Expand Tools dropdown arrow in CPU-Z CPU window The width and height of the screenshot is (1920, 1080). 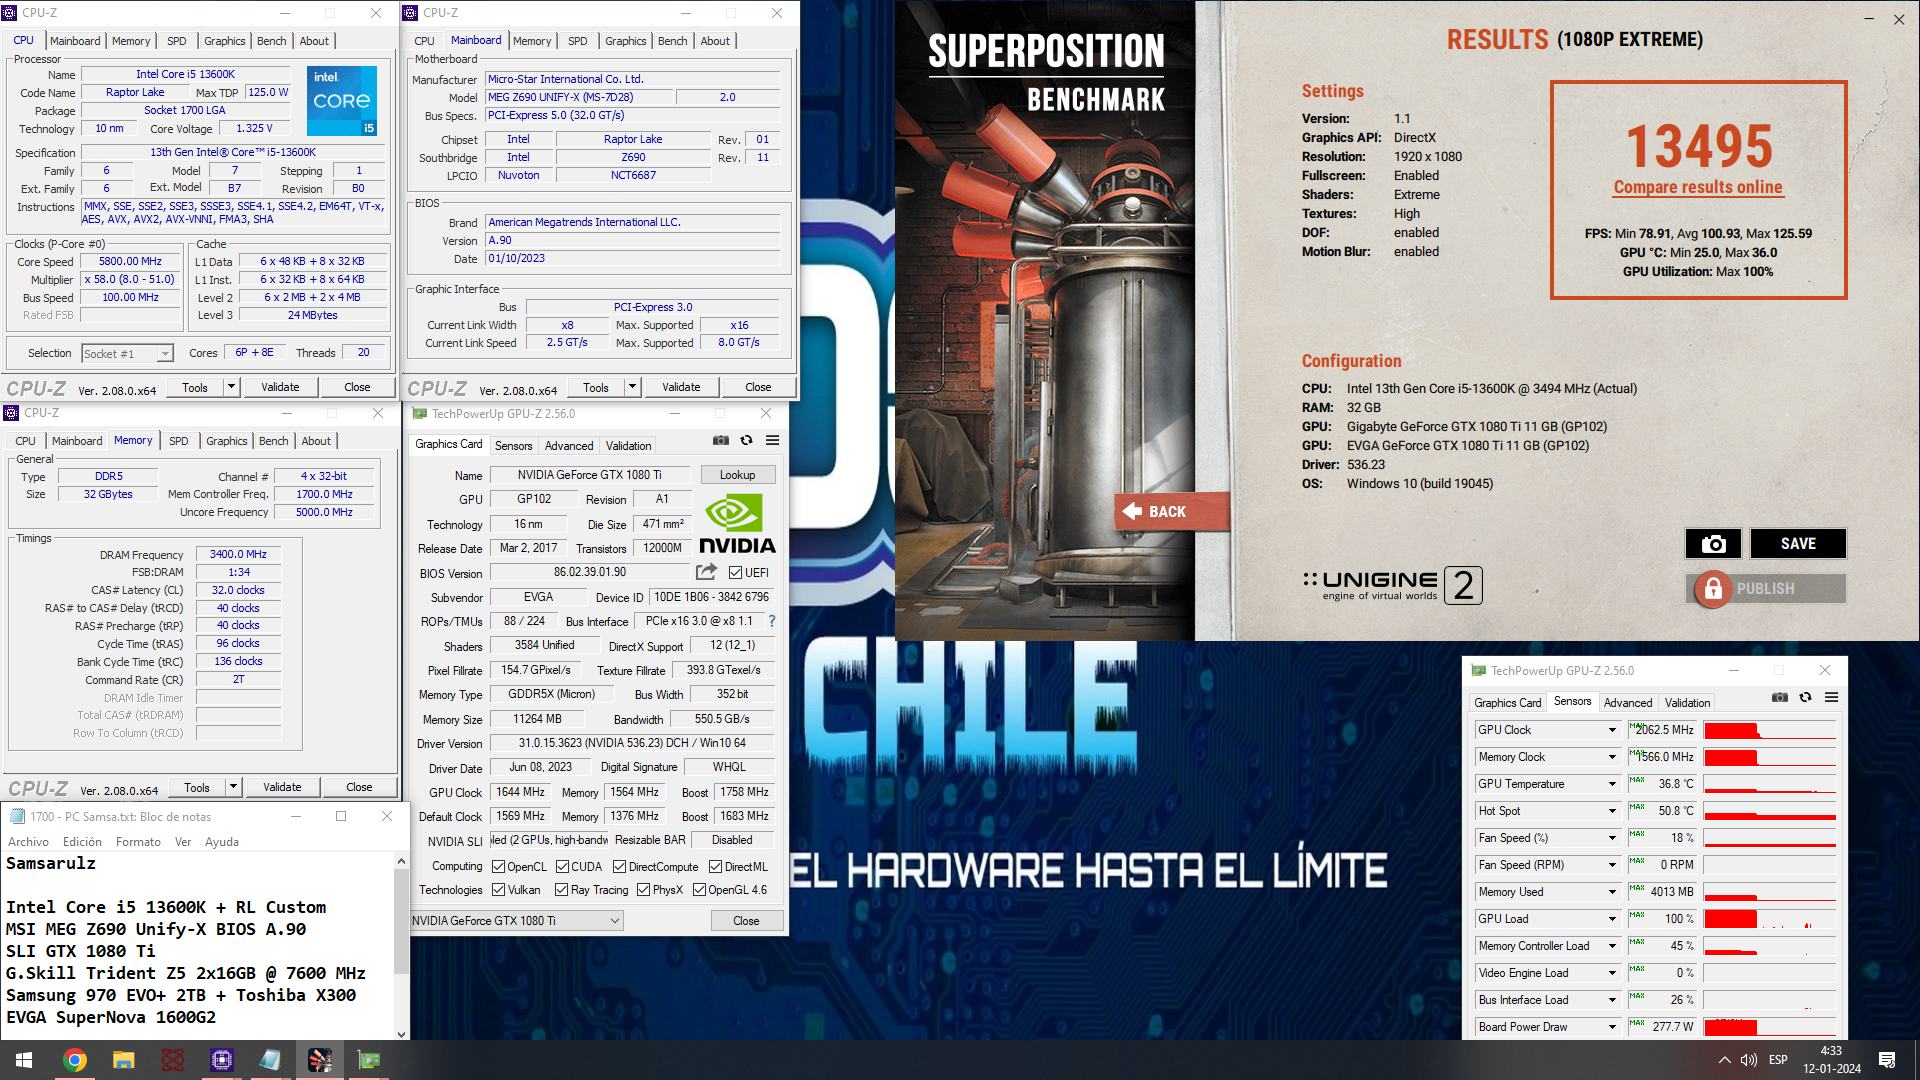pyautogui.click(x=231, y=387)
